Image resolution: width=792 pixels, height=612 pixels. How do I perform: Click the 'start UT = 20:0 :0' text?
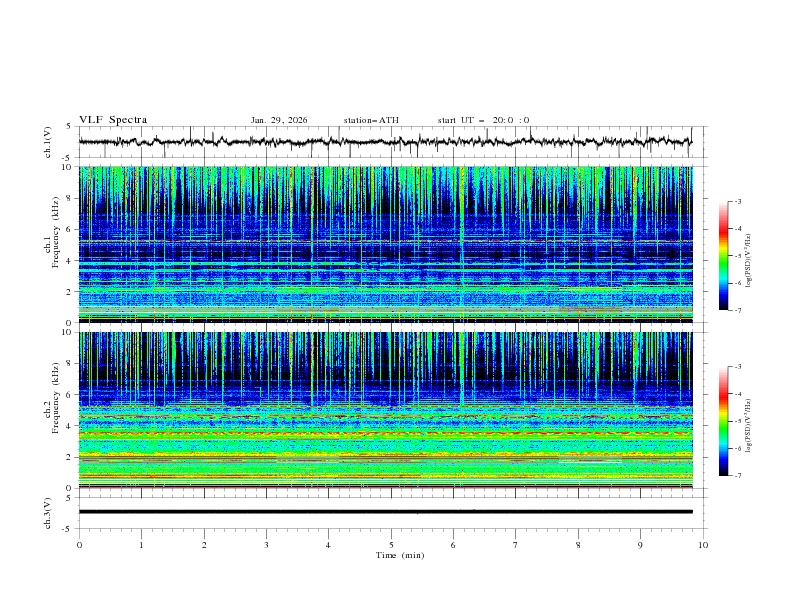click(x=483, y=120)
